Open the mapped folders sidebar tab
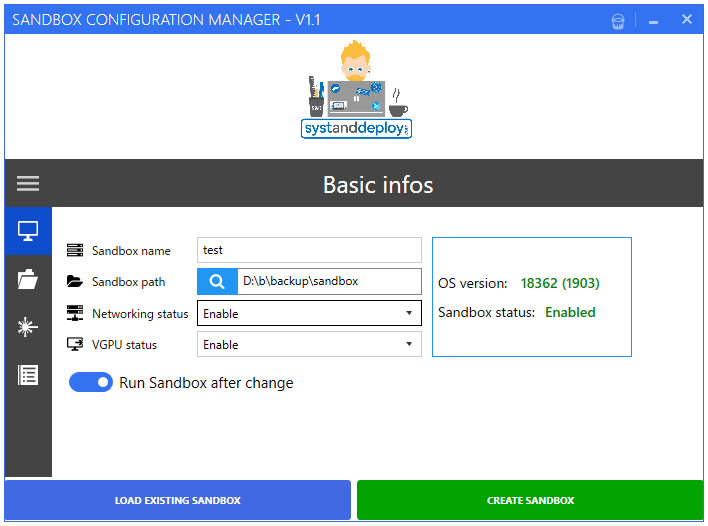Viewport: 708px width, 526px height. point(28,279)
